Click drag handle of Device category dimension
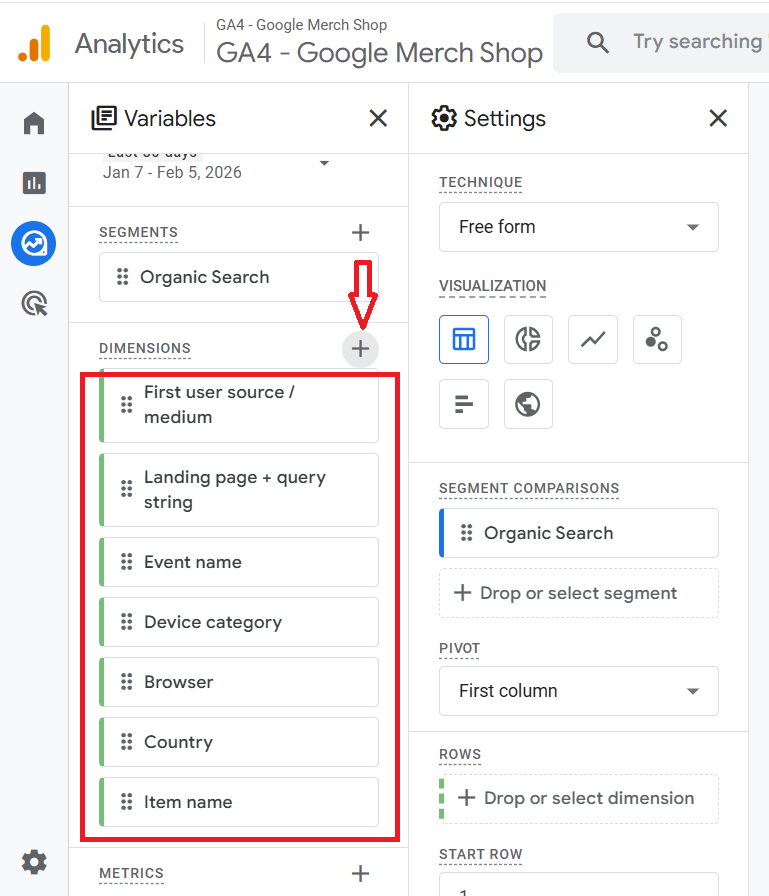 (x=126, y=622)
